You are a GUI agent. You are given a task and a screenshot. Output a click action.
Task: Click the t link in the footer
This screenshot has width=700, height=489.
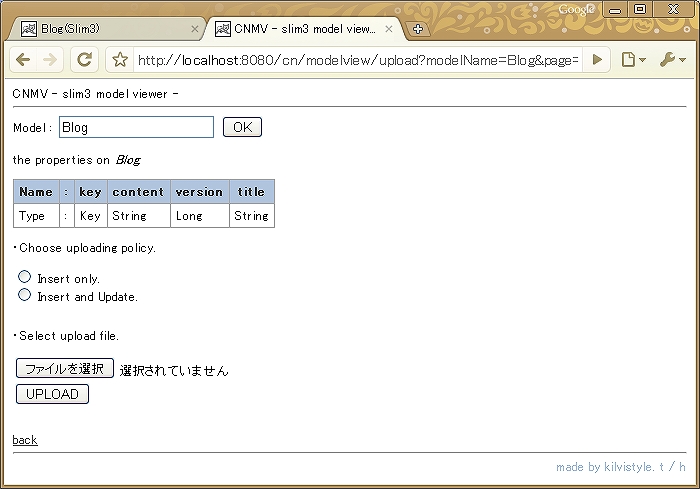pyautogui.click(x=662, y=467)
